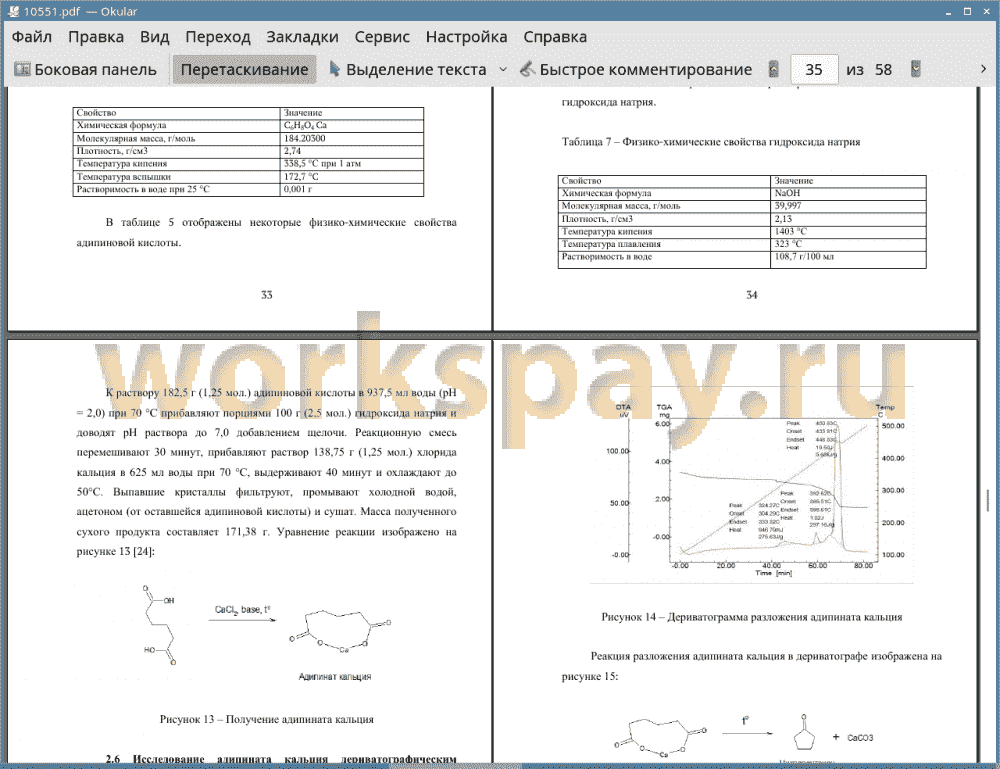Open the Сервис menu
The image size is (1000, 769).
click(x=382, y=37)
